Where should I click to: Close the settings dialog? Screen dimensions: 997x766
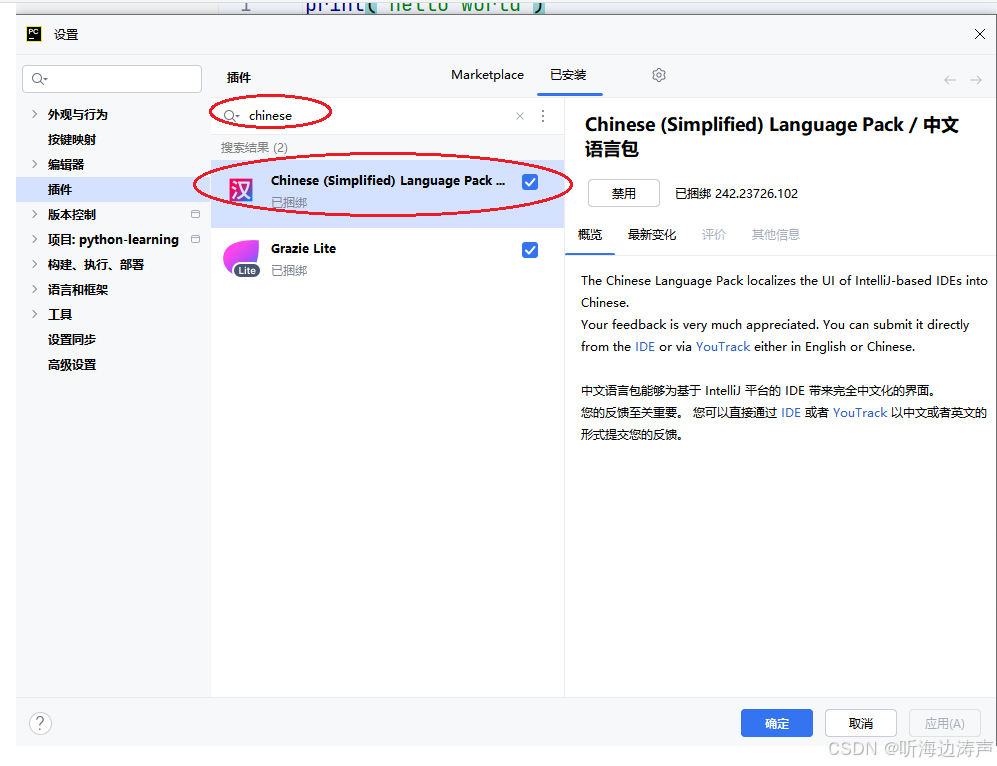(980, 34)
